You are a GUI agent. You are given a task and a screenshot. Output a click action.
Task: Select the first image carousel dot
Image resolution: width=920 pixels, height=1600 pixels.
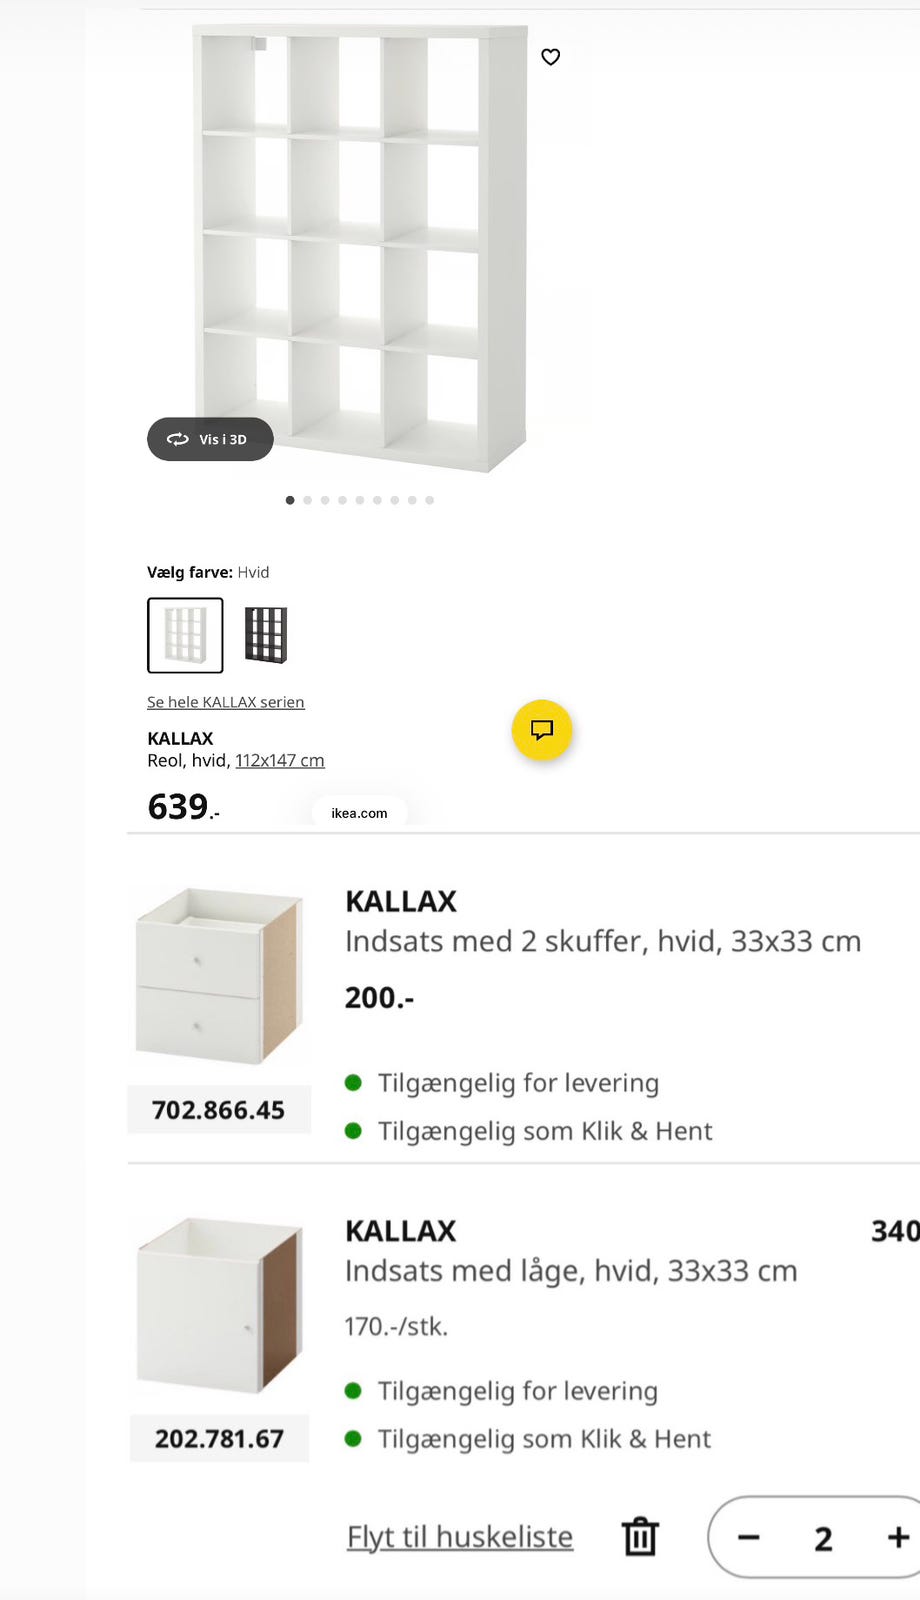click(x=290, y=500)
